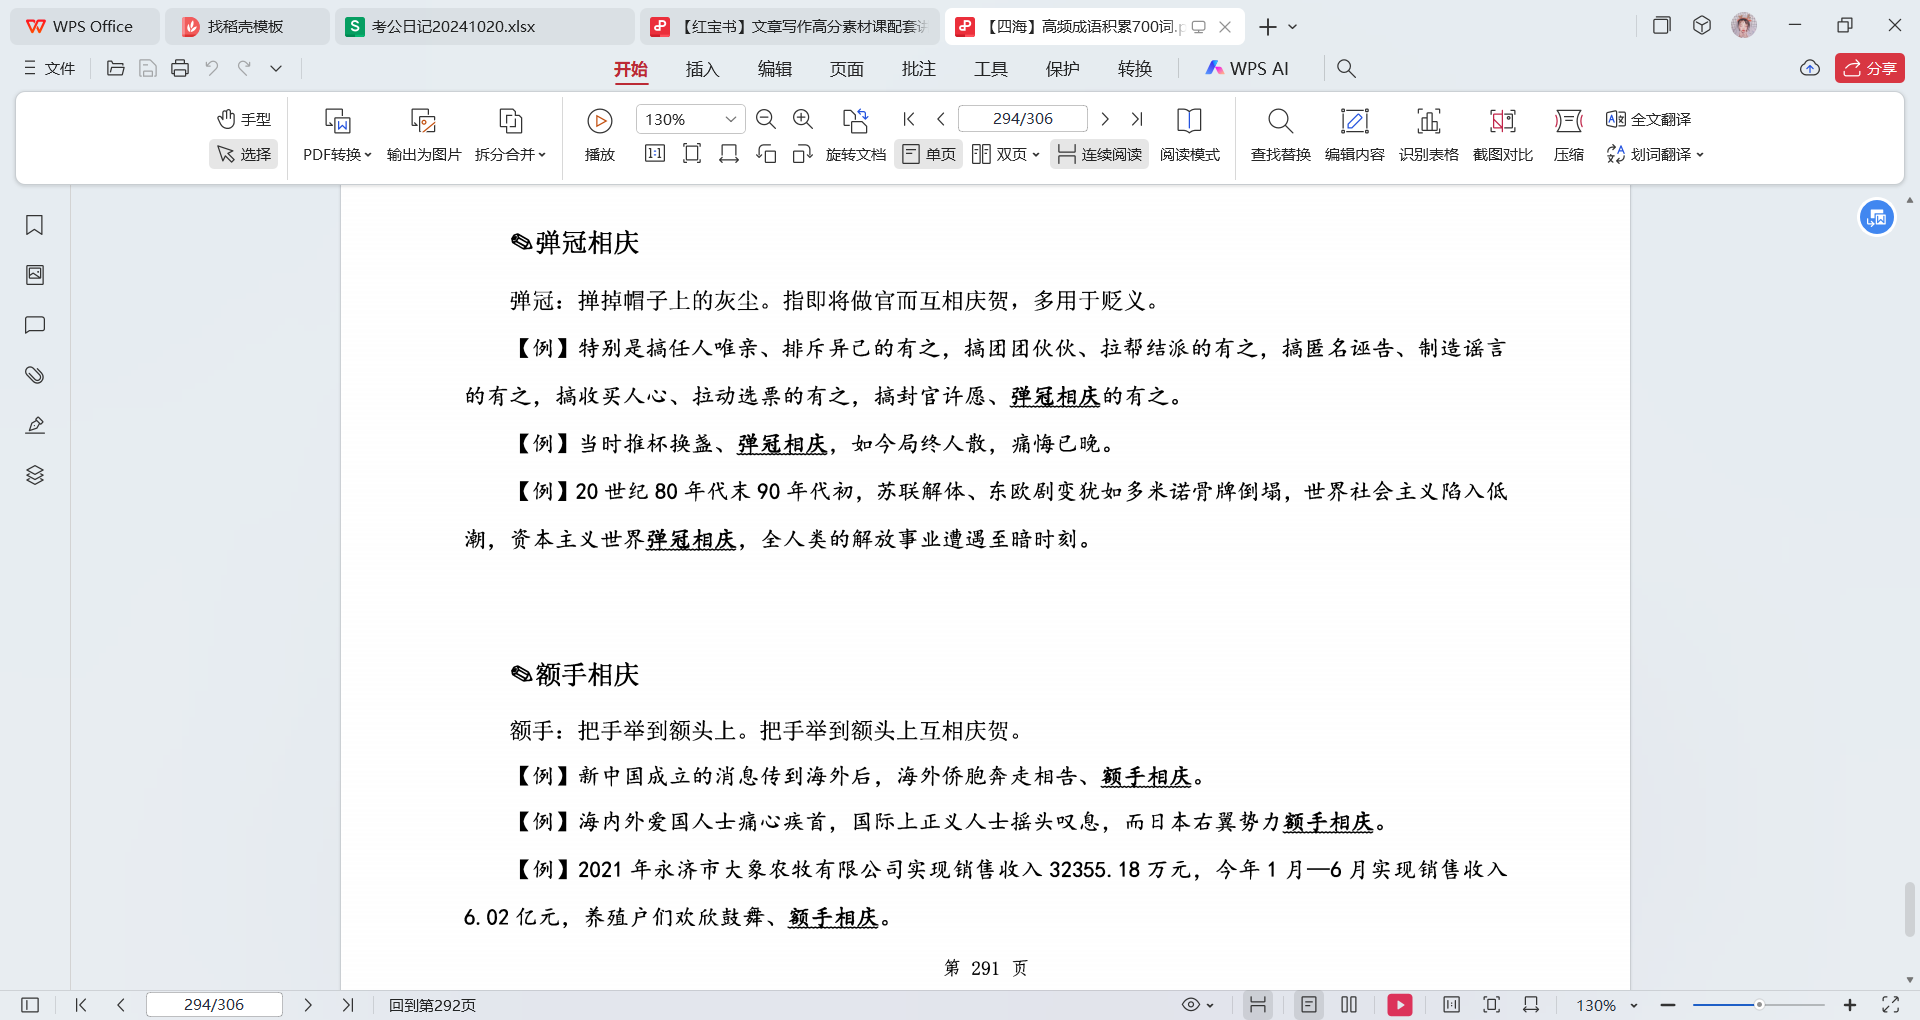Click the 压缩 compress icon
1920x1020 pixels.
tap(1568, 121)
